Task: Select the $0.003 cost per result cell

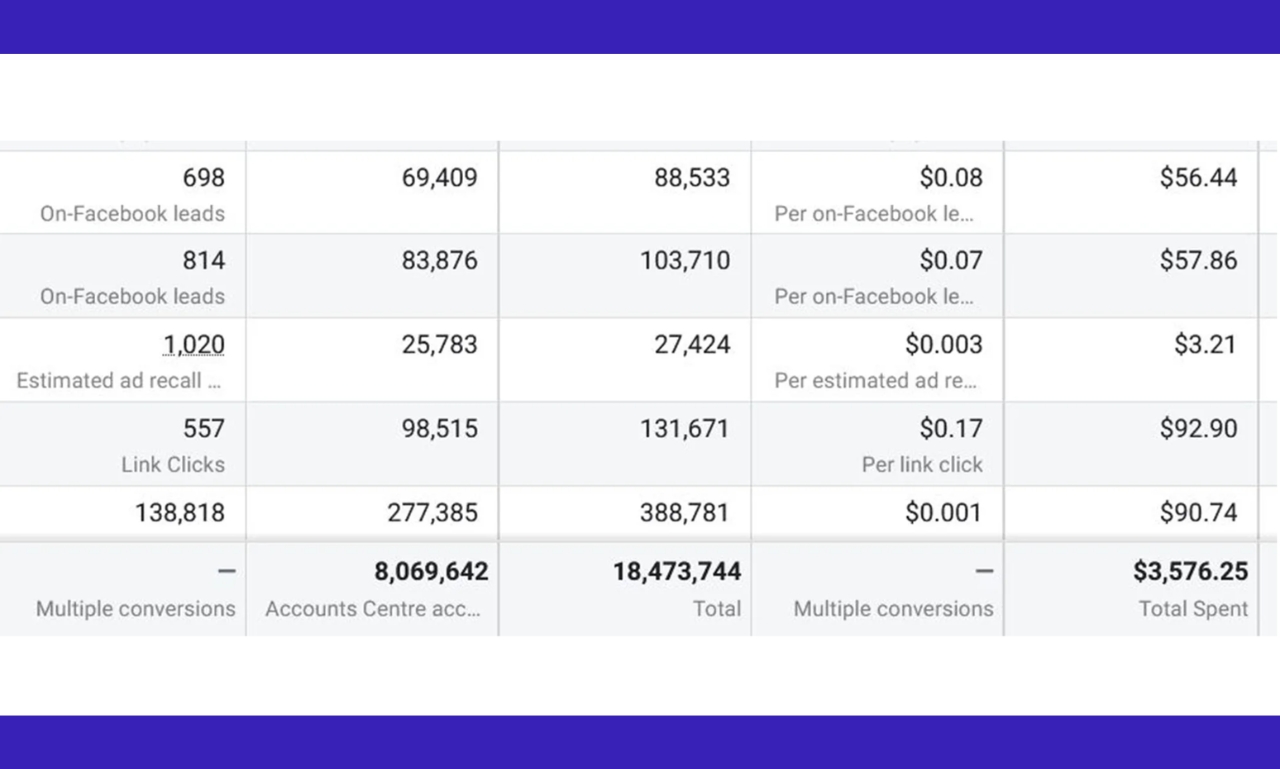Action: point(943,345)
